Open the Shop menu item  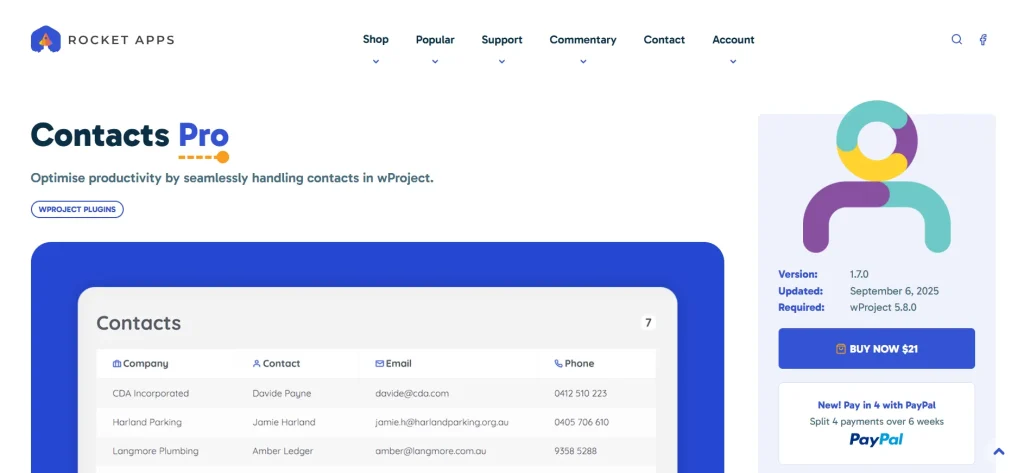pos(376,39)
